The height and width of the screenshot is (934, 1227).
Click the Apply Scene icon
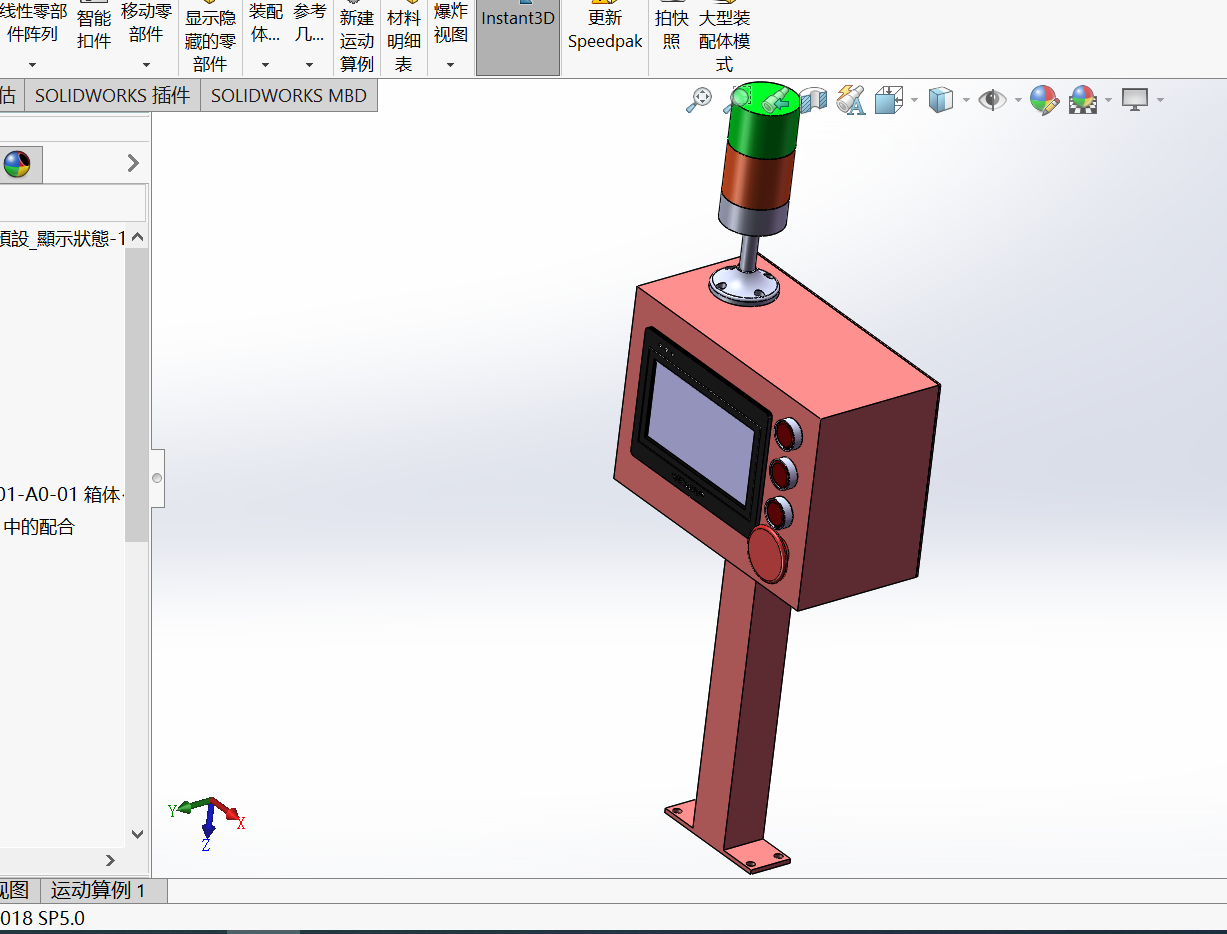click(1082, 100)
